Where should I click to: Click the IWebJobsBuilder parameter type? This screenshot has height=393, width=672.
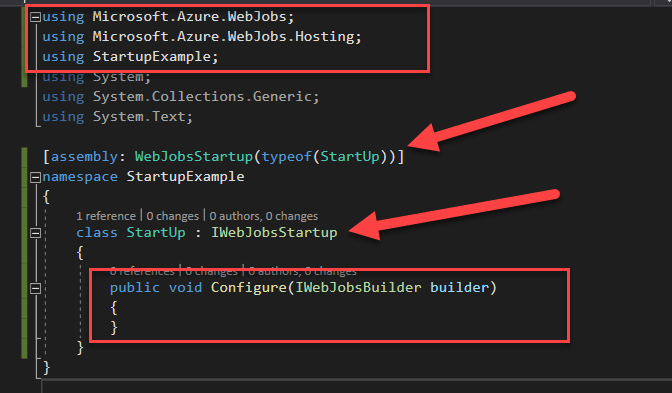pyautogui.click(x=358, y=287)
